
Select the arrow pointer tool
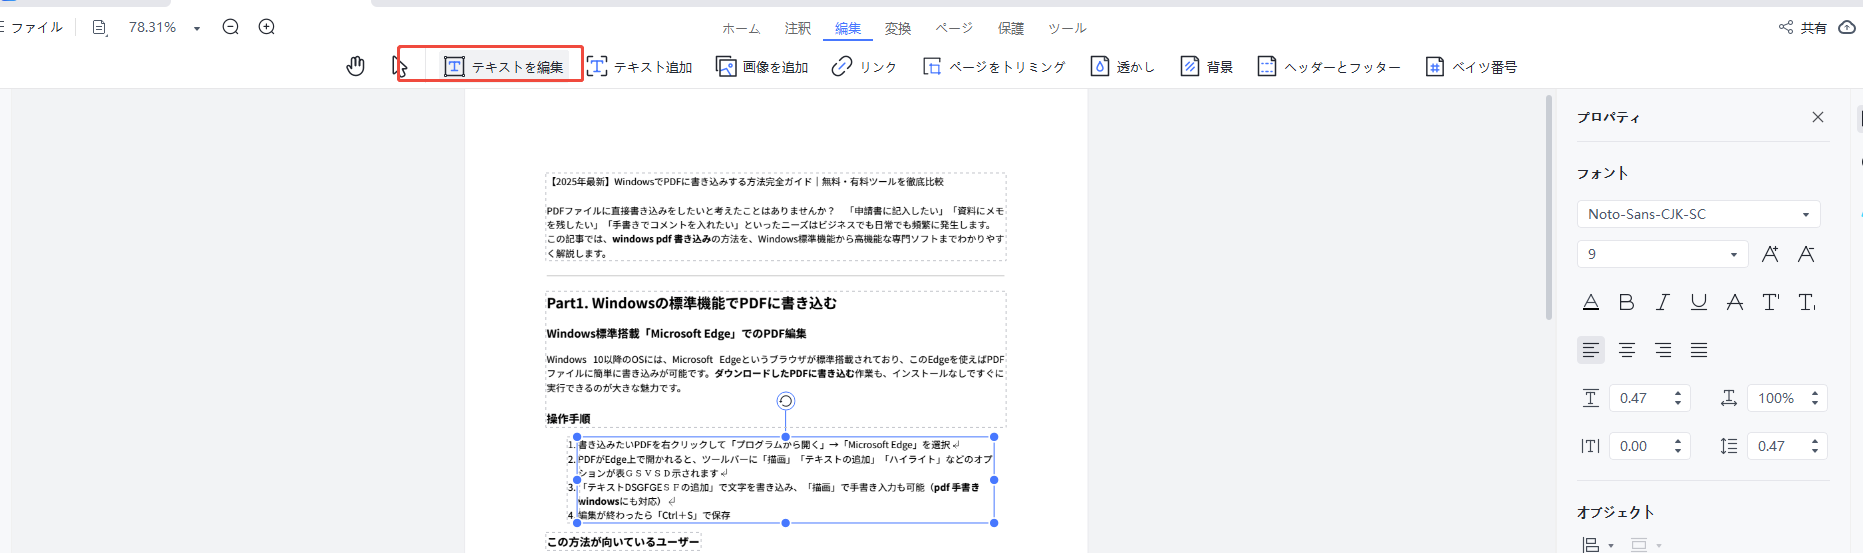[400, 67]
